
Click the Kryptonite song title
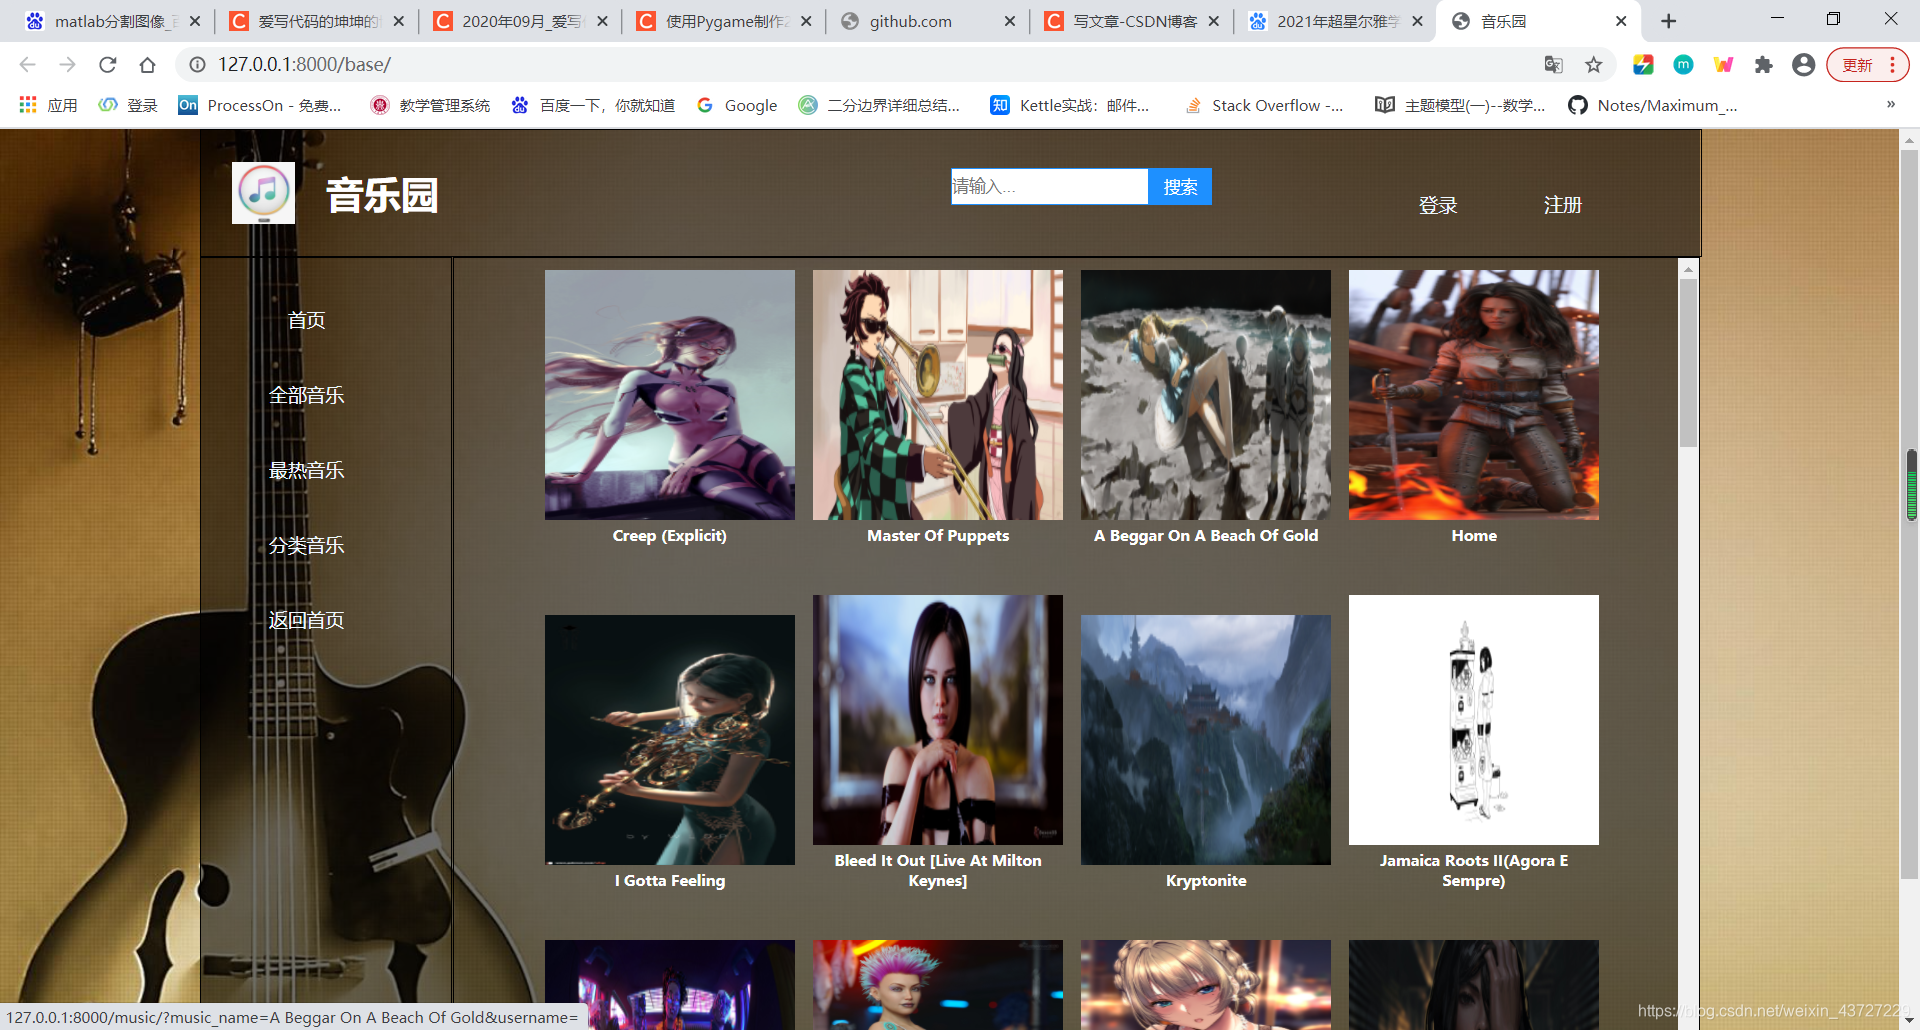1206,881
